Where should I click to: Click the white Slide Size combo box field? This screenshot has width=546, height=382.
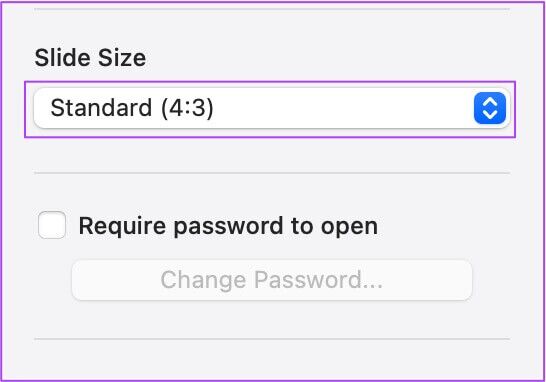272,108
